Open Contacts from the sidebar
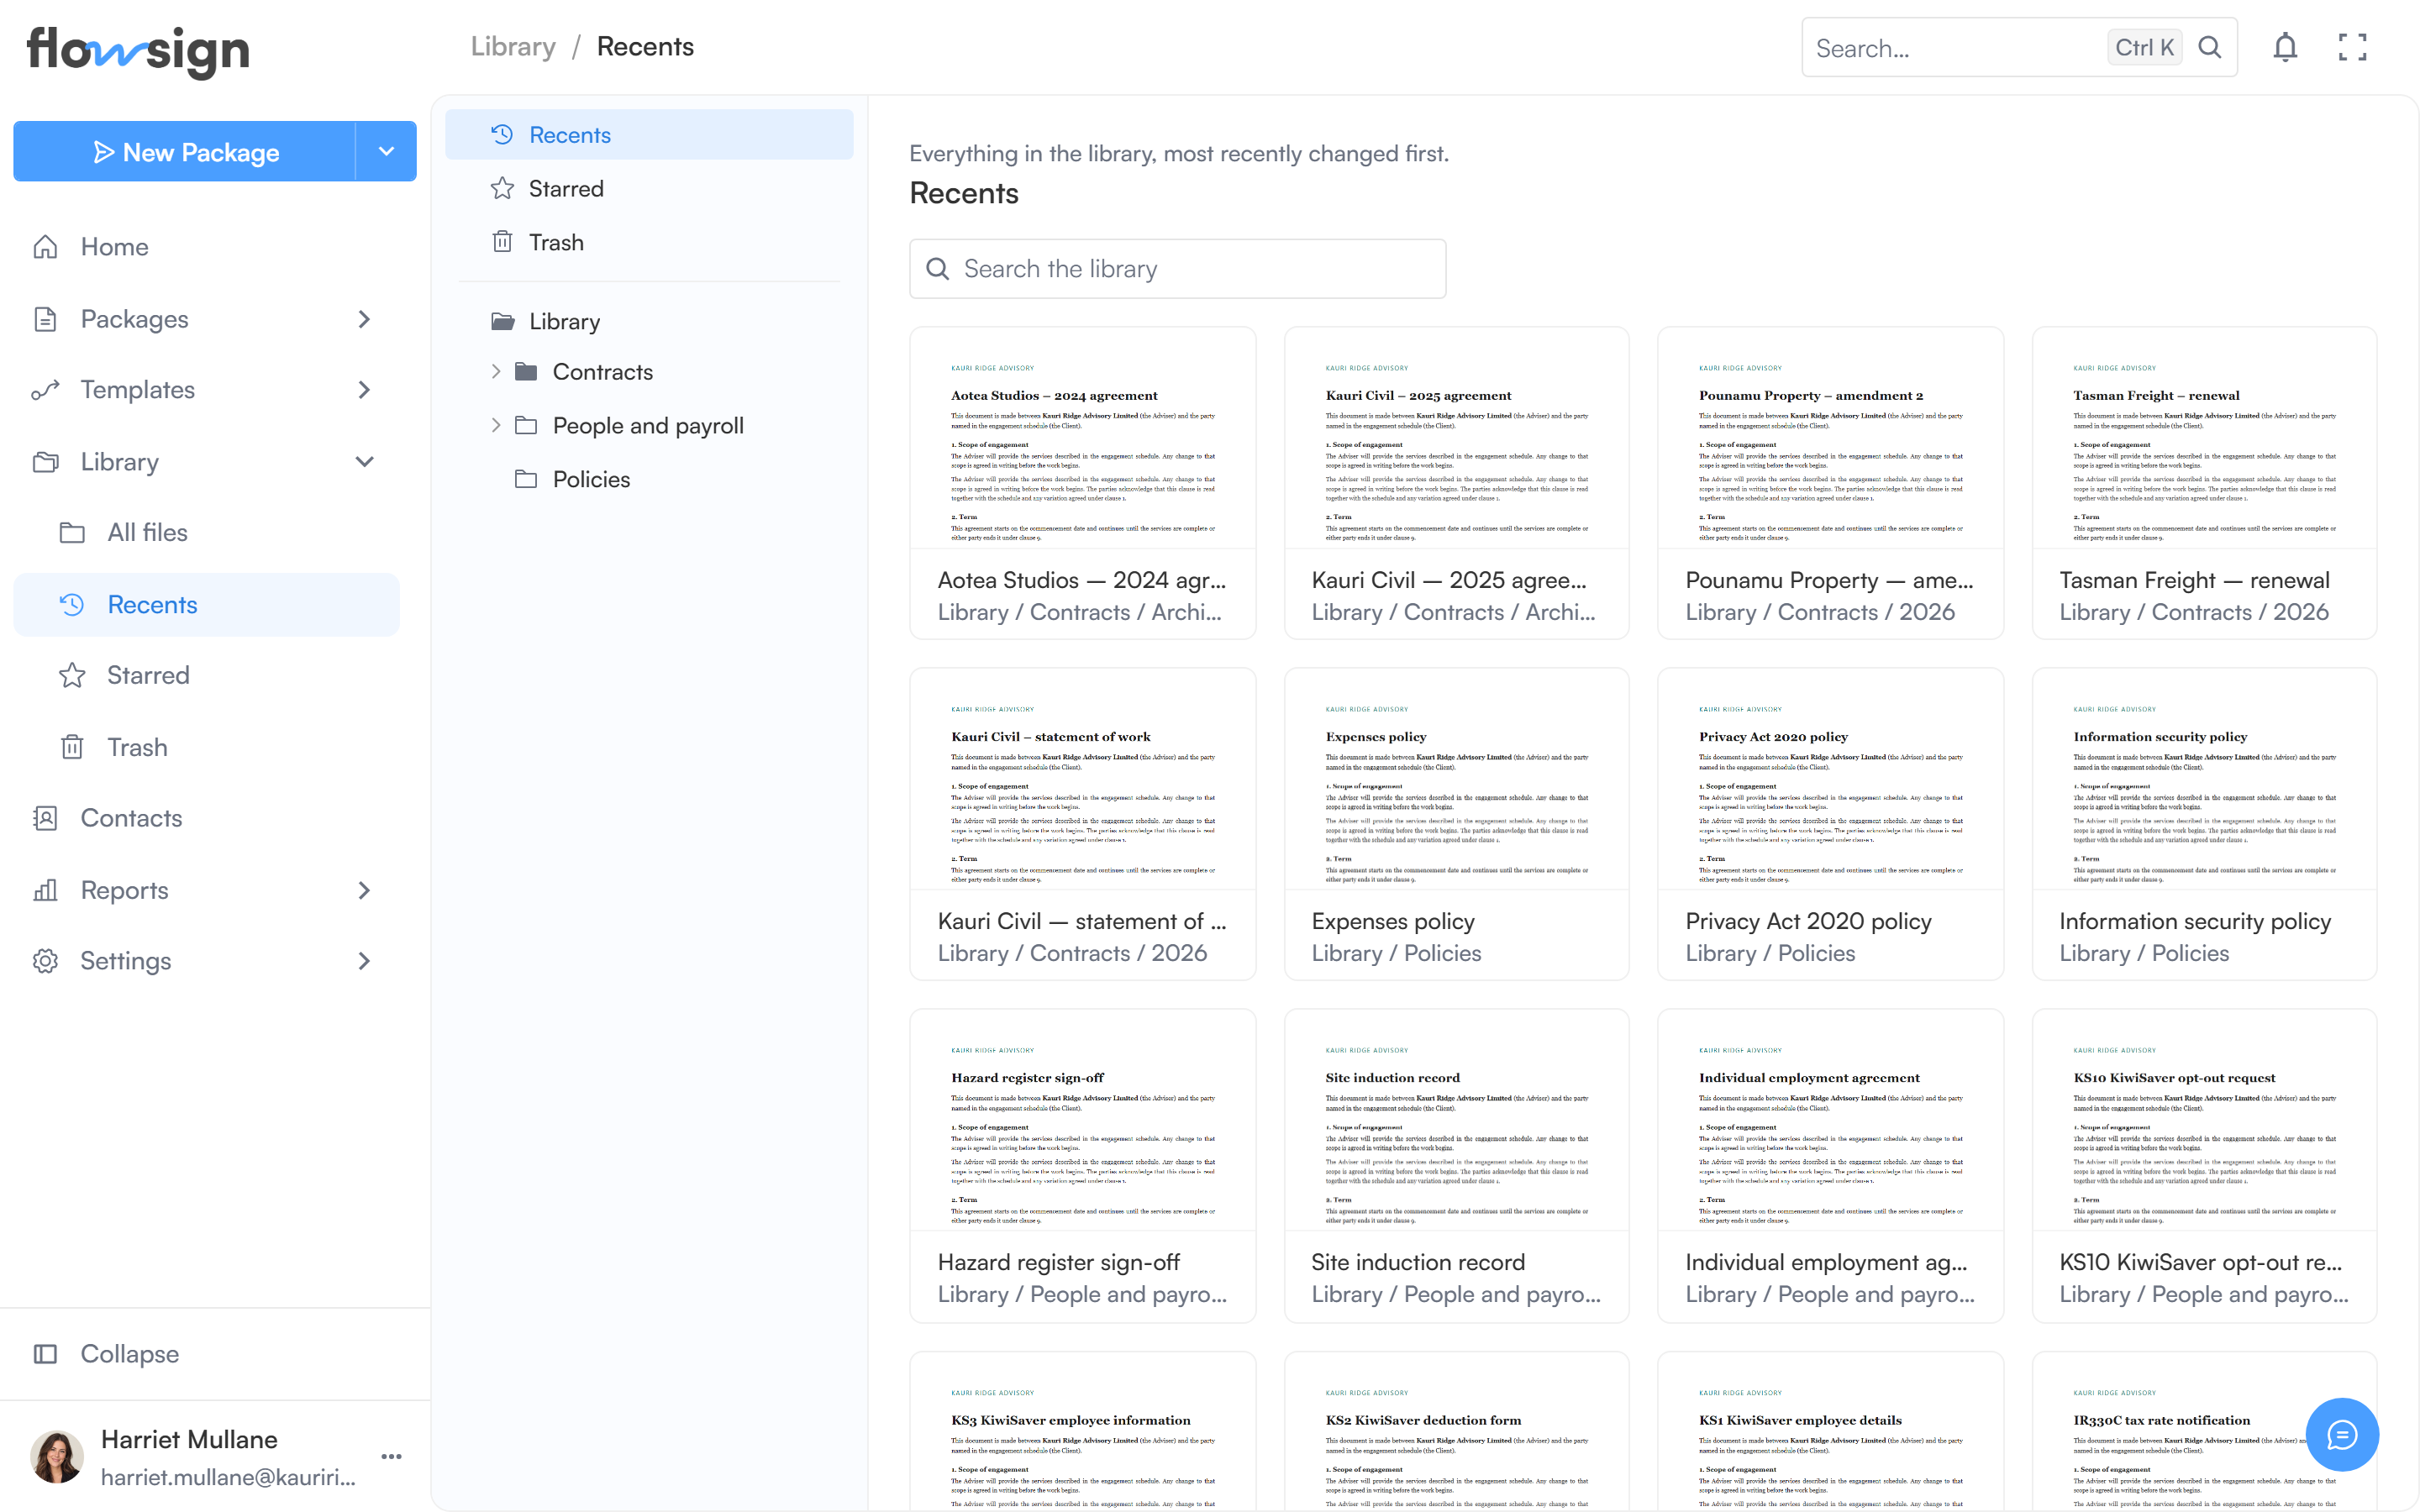Image resolution: width=2420 pixels, height=1512 pixels. coord(206,818)
